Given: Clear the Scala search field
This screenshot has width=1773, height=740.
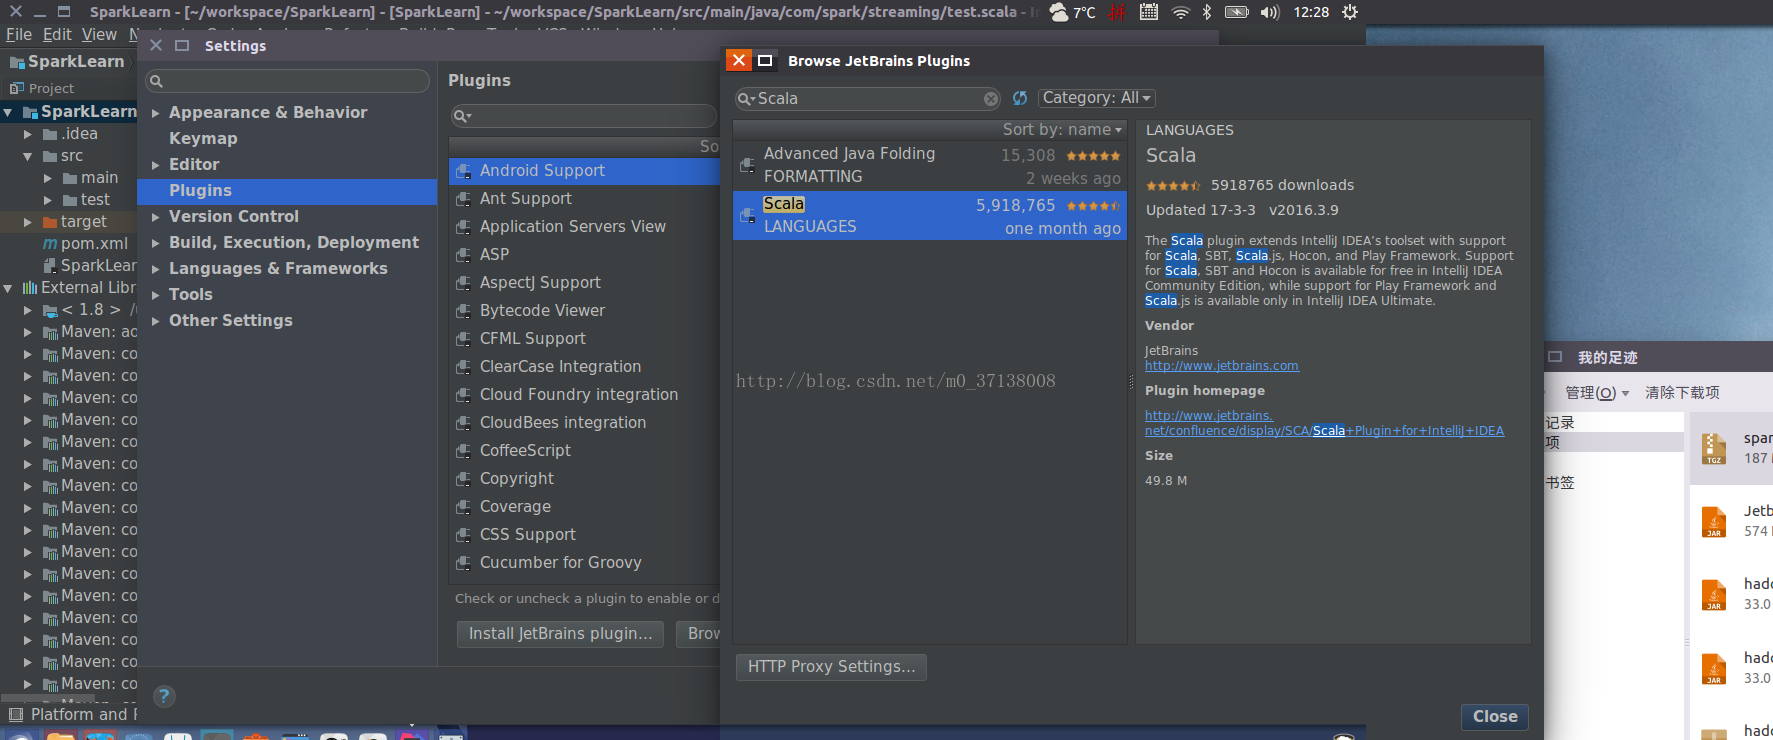Looking at the screenshot, I should point(990,99).
